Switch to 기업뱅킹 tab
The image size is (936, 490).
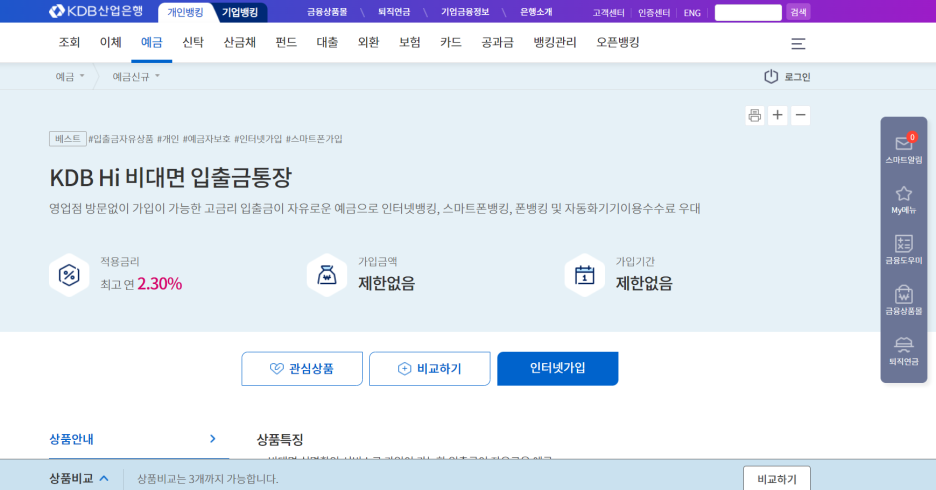coord(240,13)
